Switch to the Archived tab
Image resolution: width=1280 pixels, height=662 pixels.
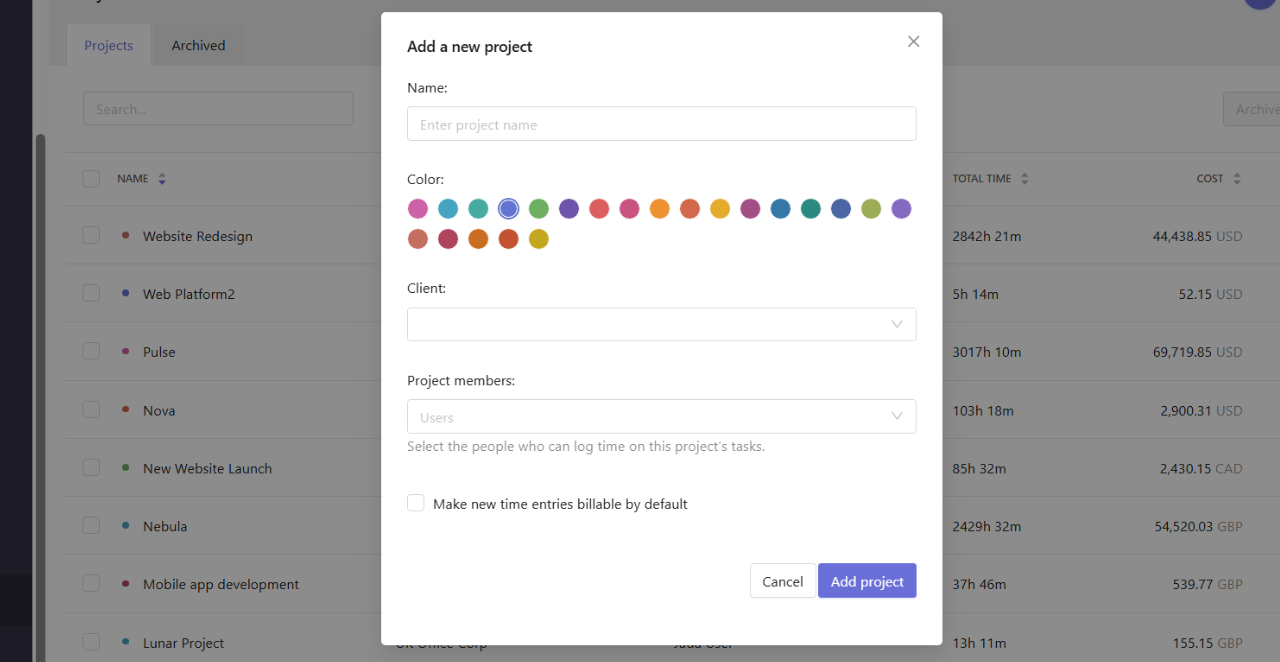pyautogui.click(x=198, y=45)
